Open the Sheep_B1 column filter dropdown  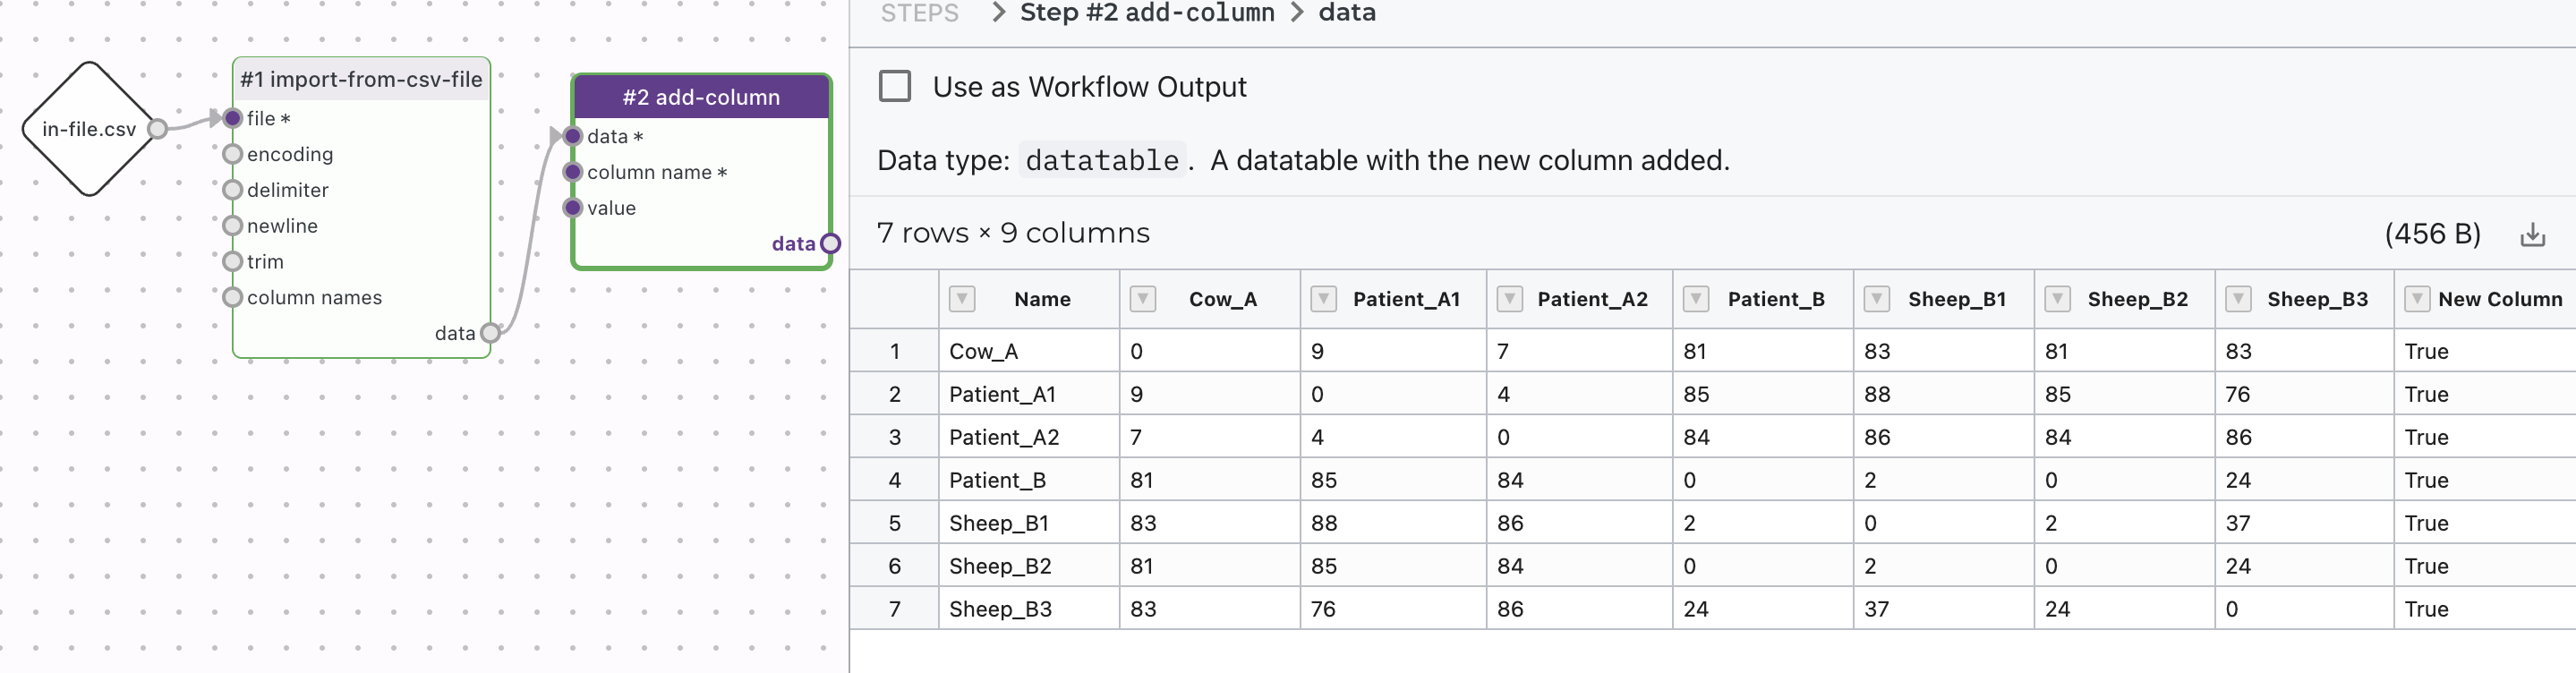click(1877, 299)
